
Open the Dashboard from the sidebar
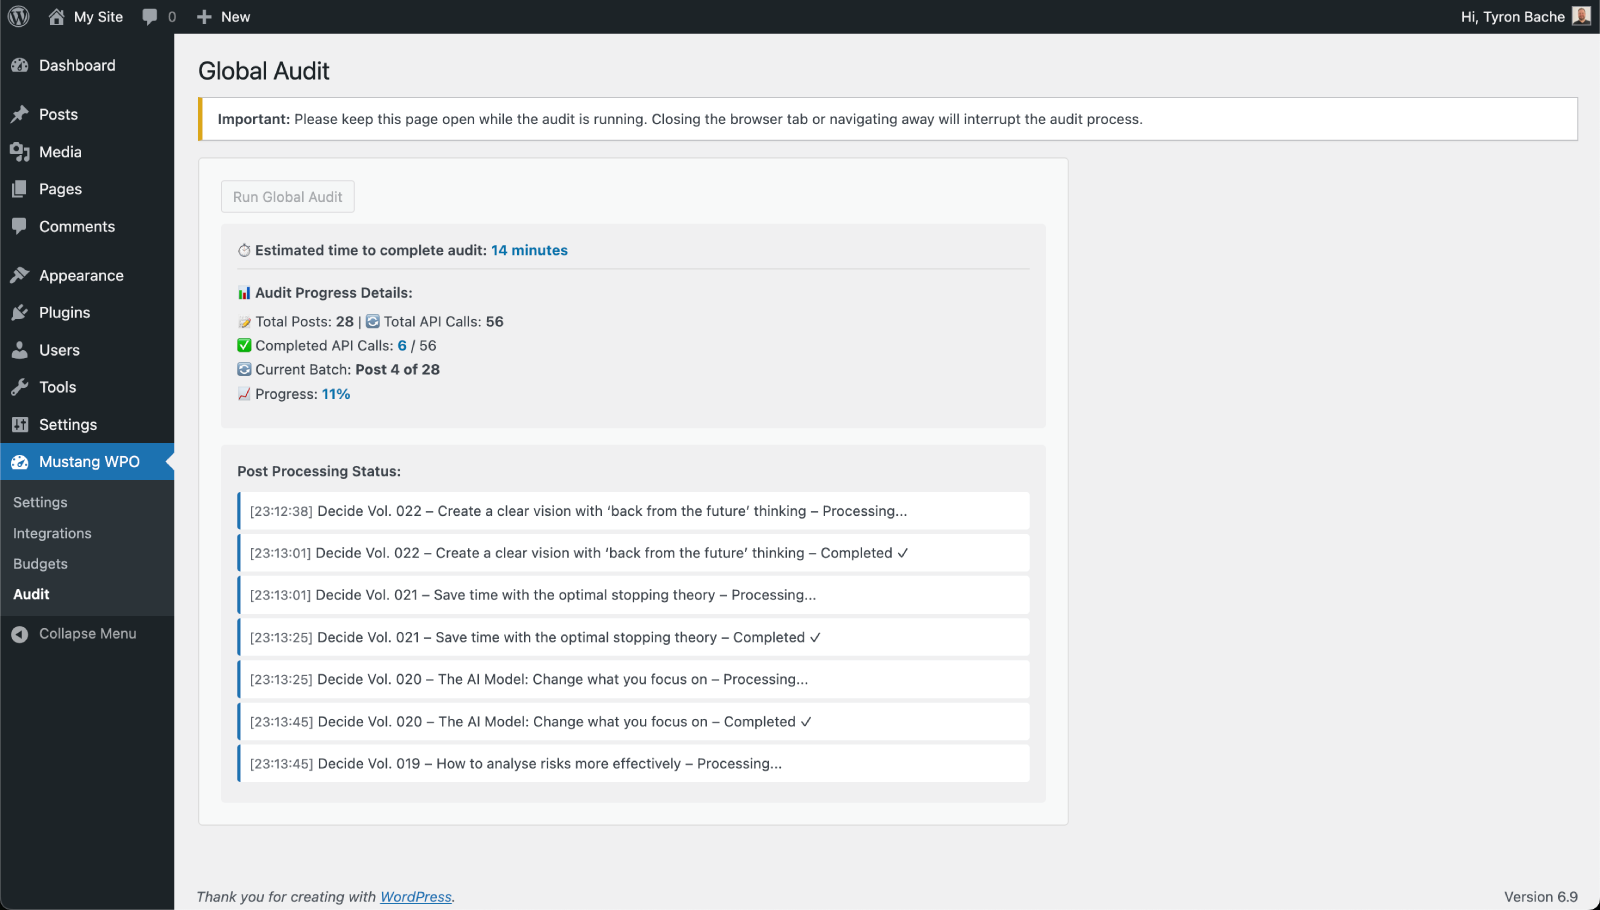22,65
